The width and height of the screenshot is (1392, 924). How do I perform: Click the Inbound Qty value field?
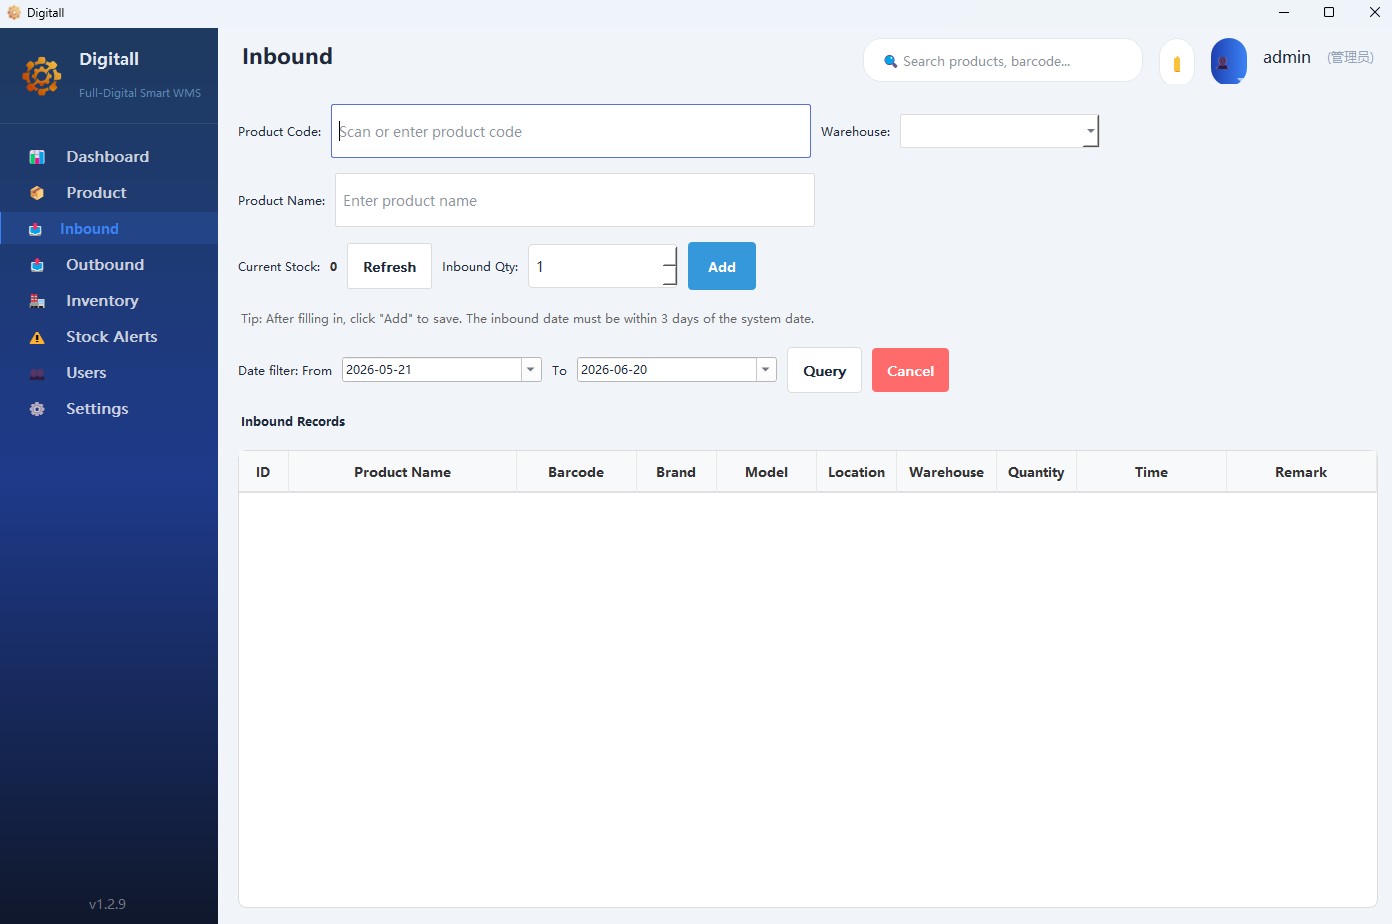click(595, 267)
